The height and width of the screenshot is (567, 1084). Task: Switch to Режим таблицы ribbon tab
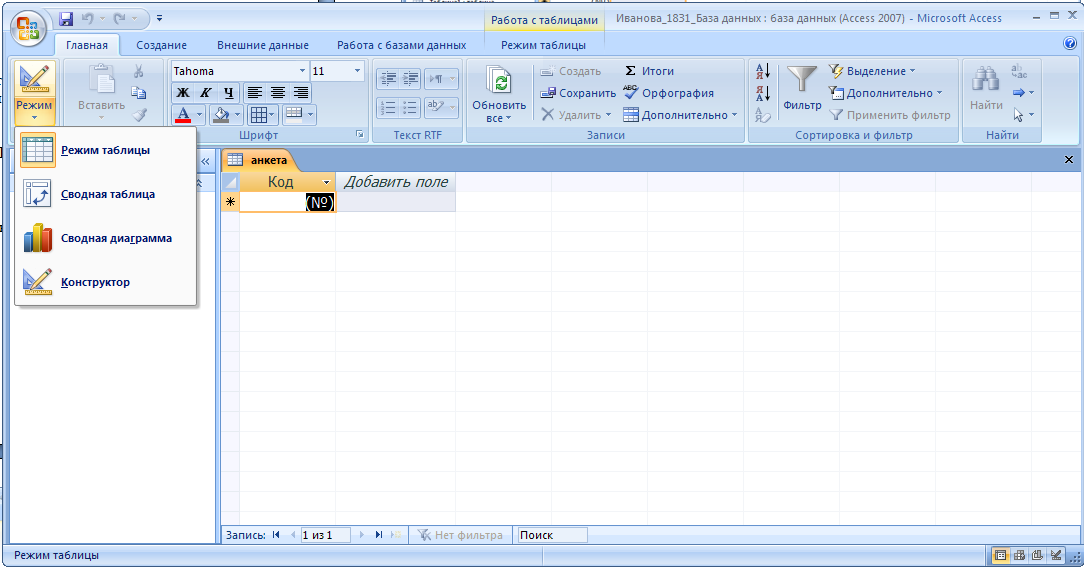click(x=543, y=45)
